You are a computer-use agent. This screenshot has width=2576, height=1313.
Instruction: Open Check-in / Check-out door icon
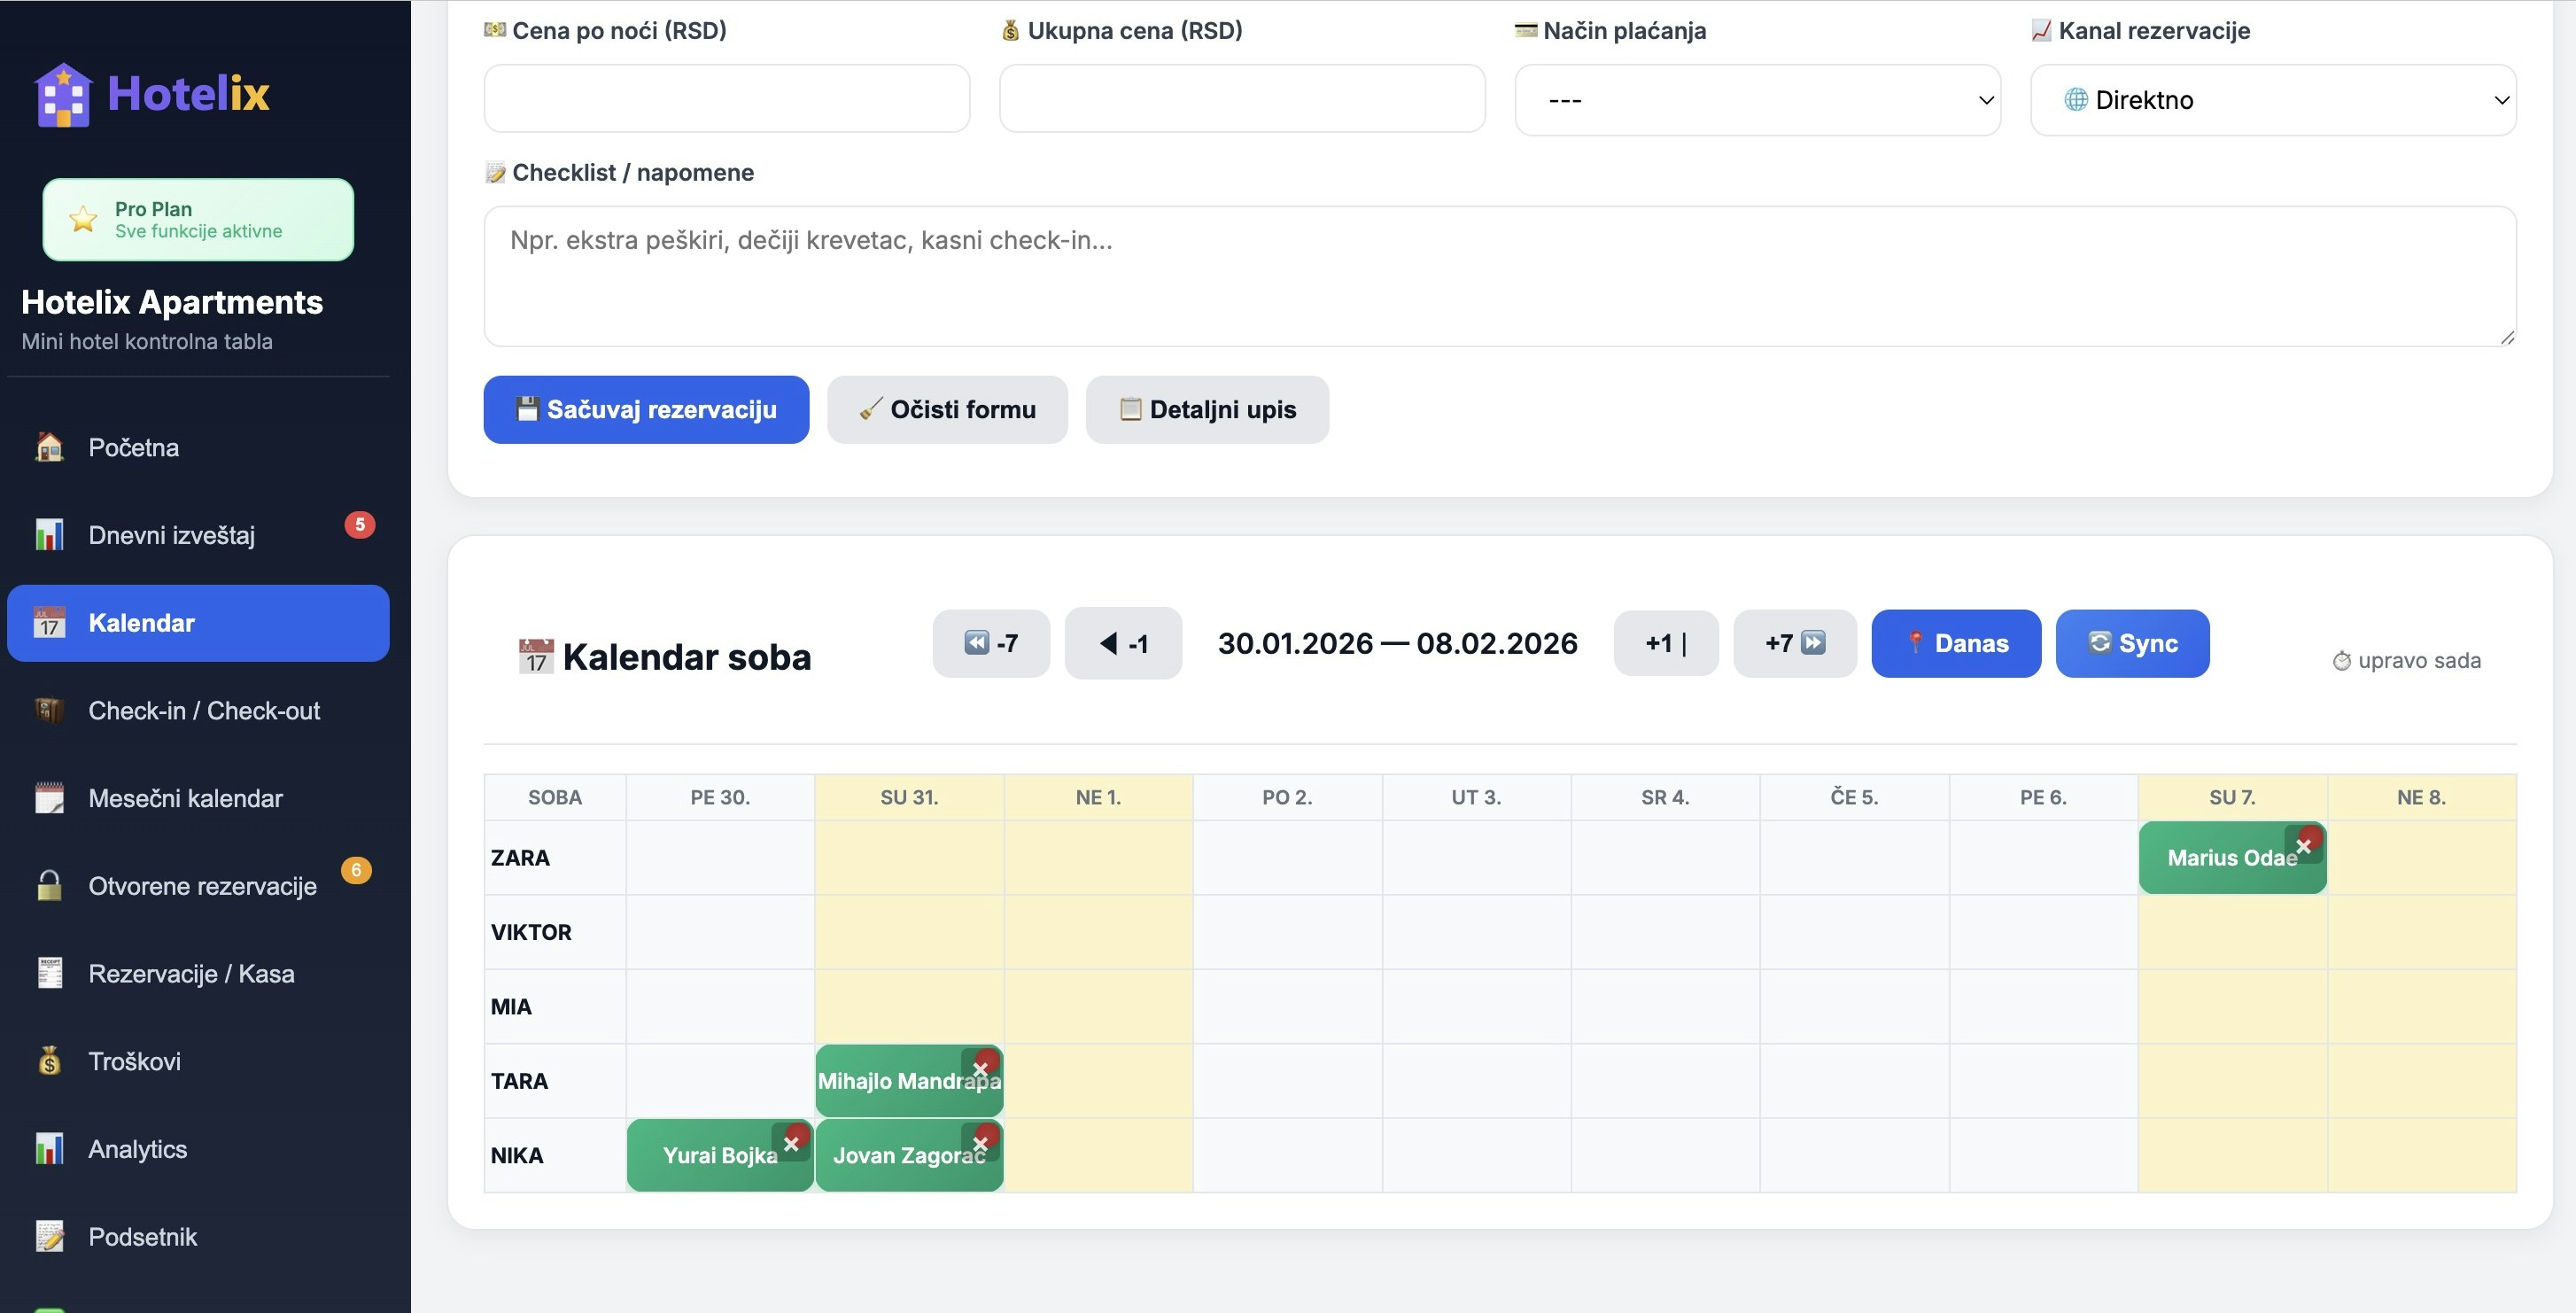pos(47,710)
